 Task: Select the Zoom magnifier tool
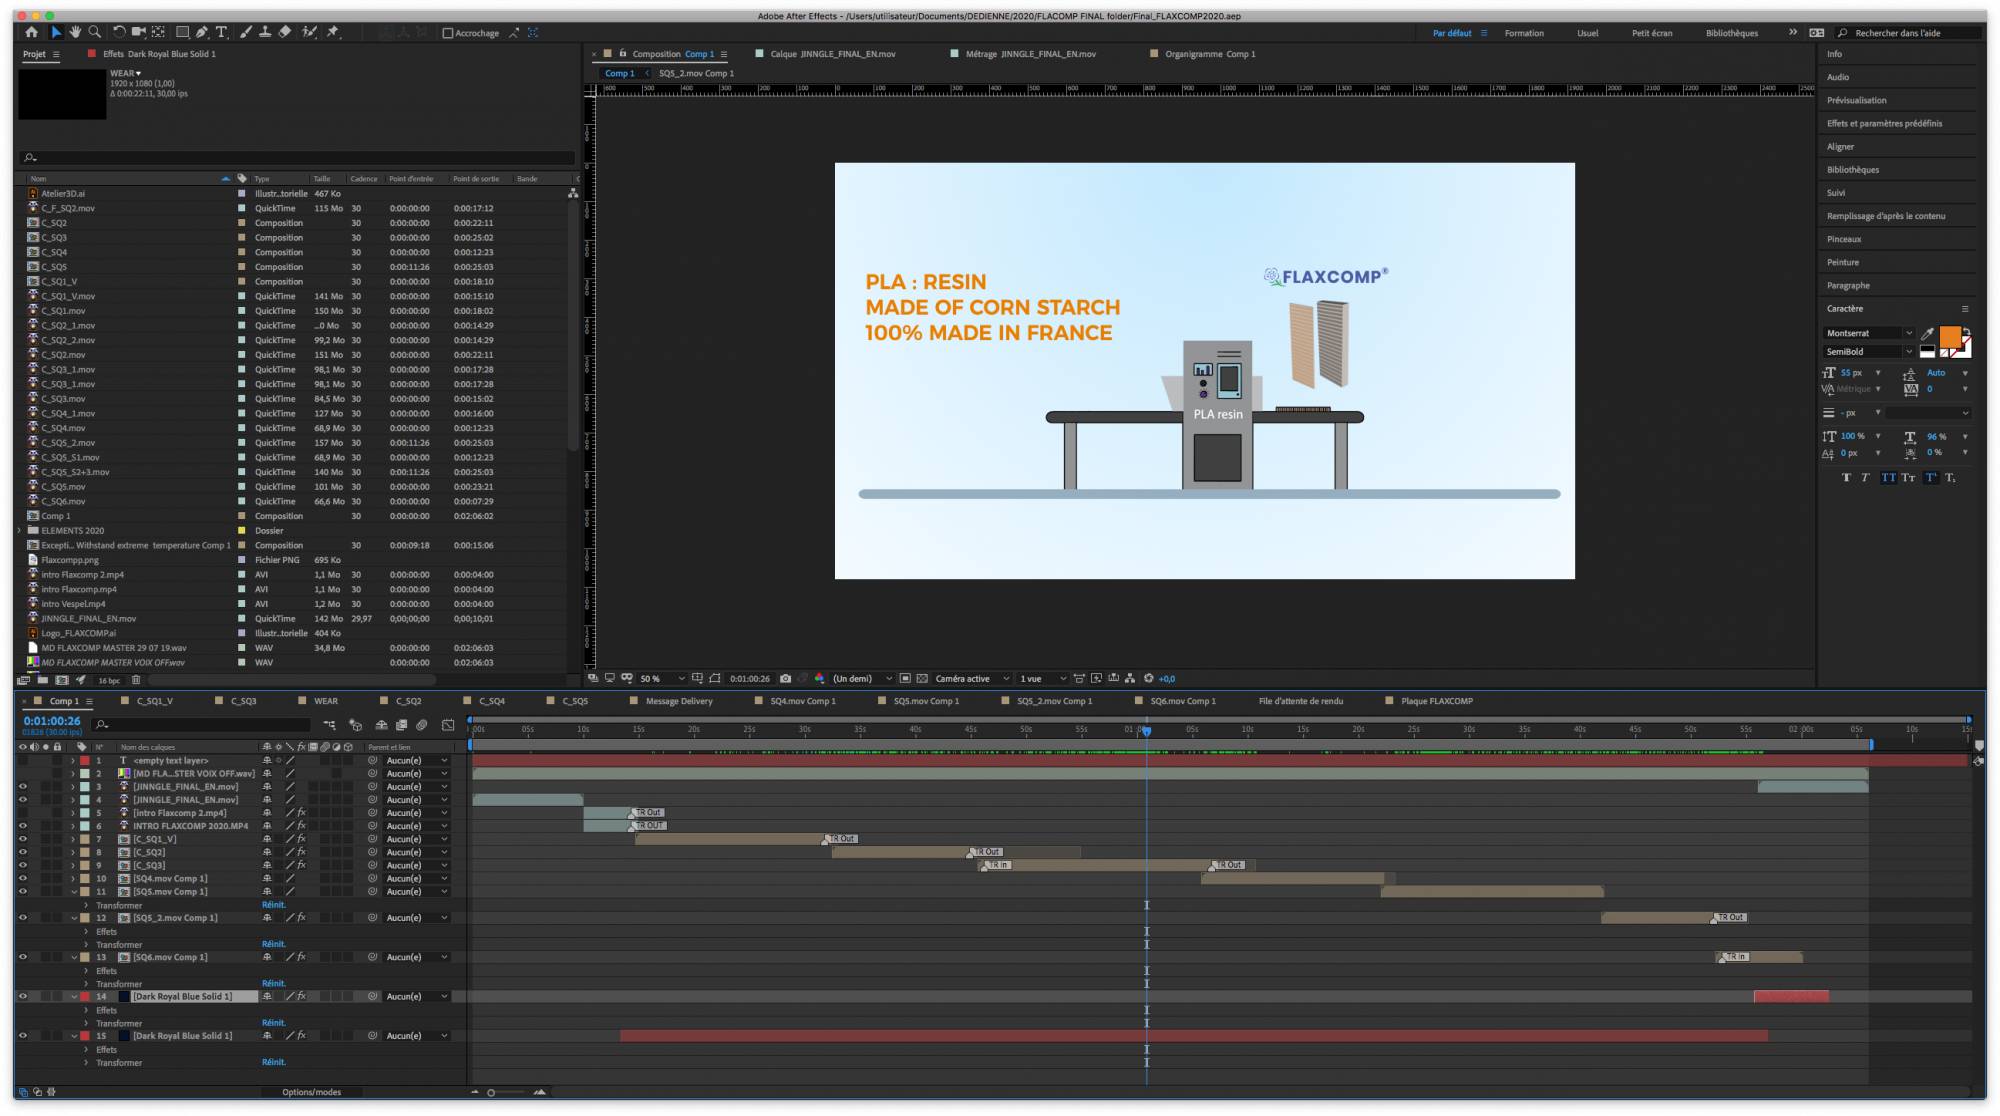point(94,32)
